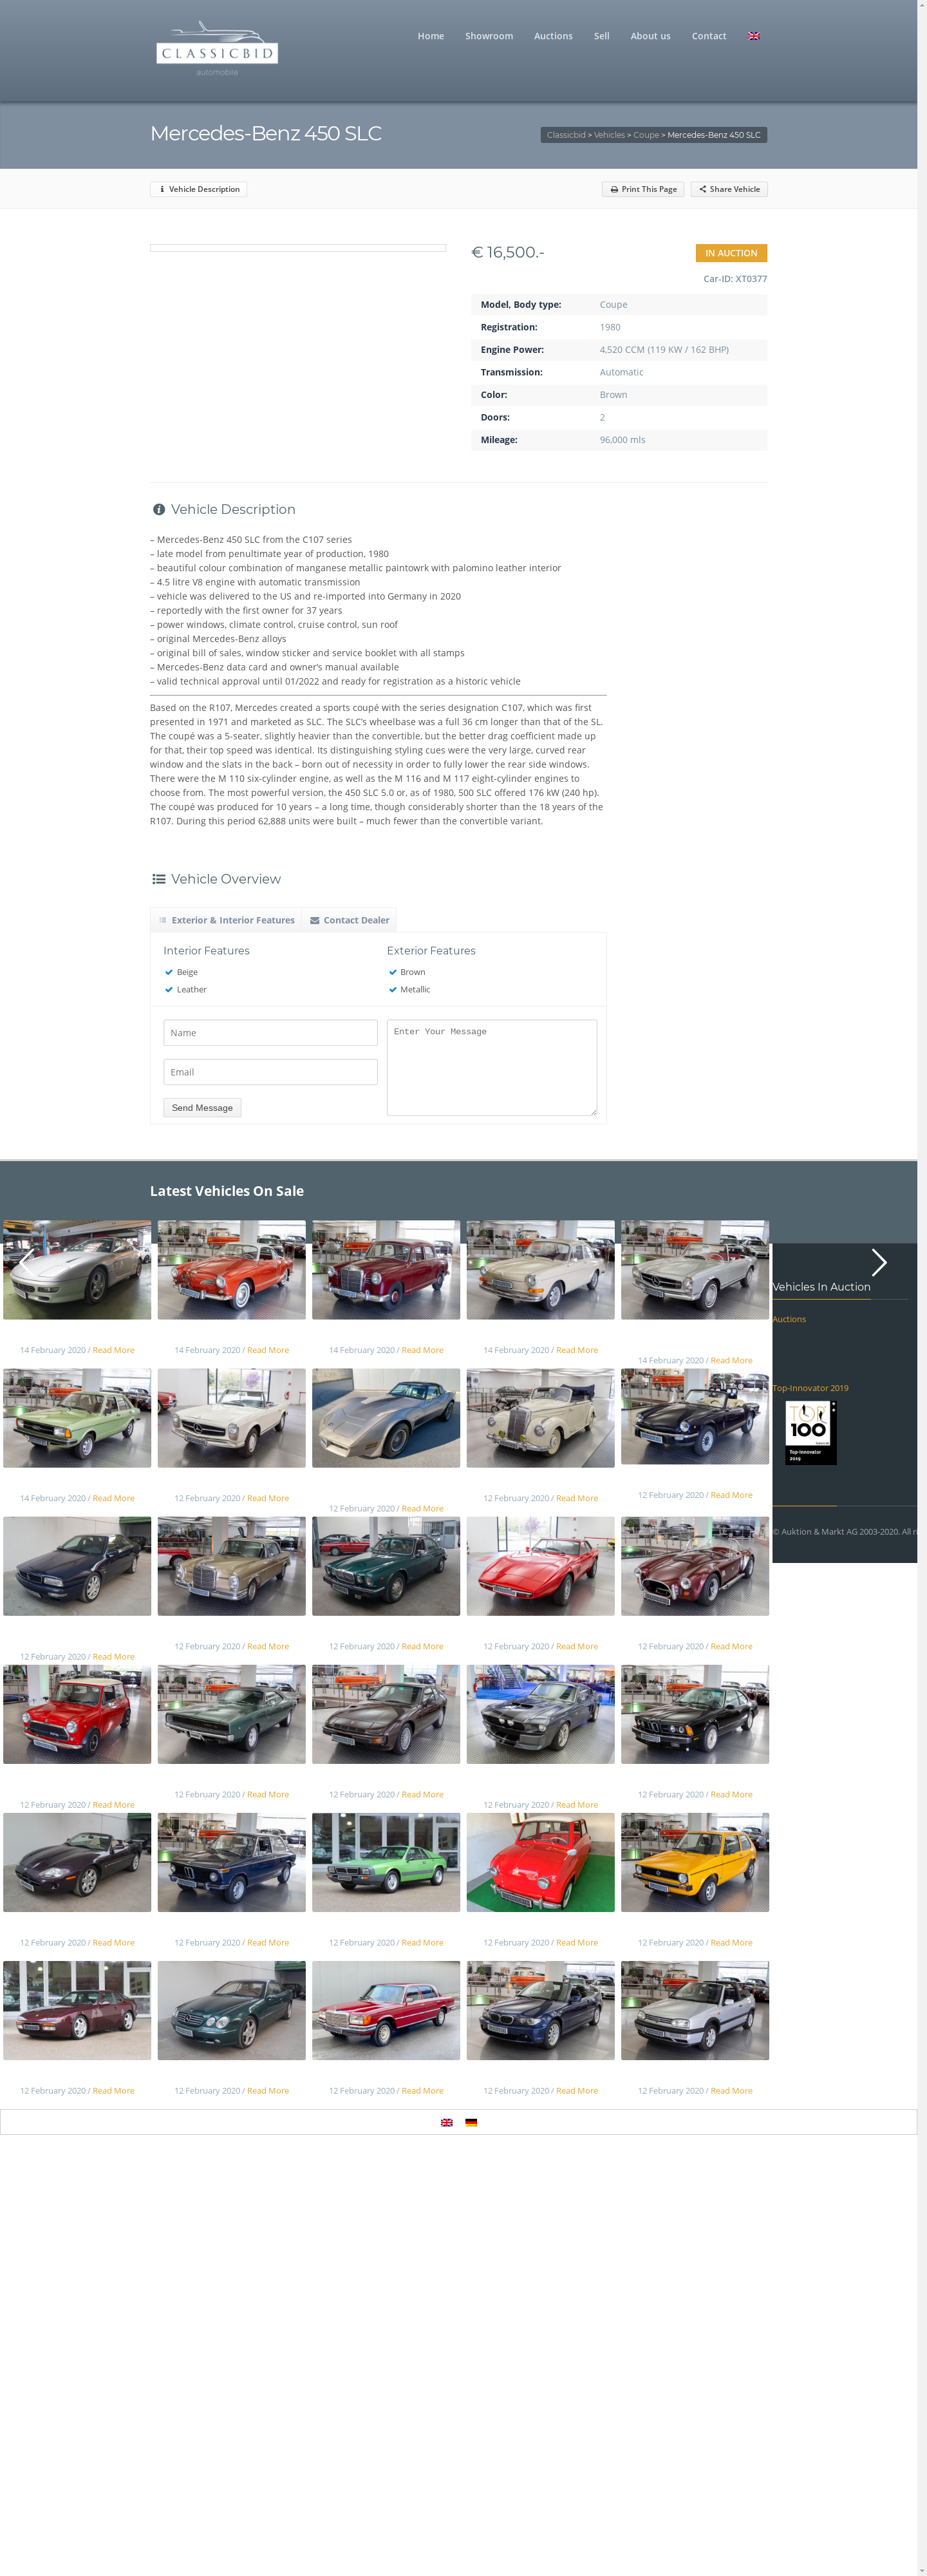Viewport: 927px width, 2576px height.
Task: Click Read More under yellow Golf
Action: (x=731, y=1942)
